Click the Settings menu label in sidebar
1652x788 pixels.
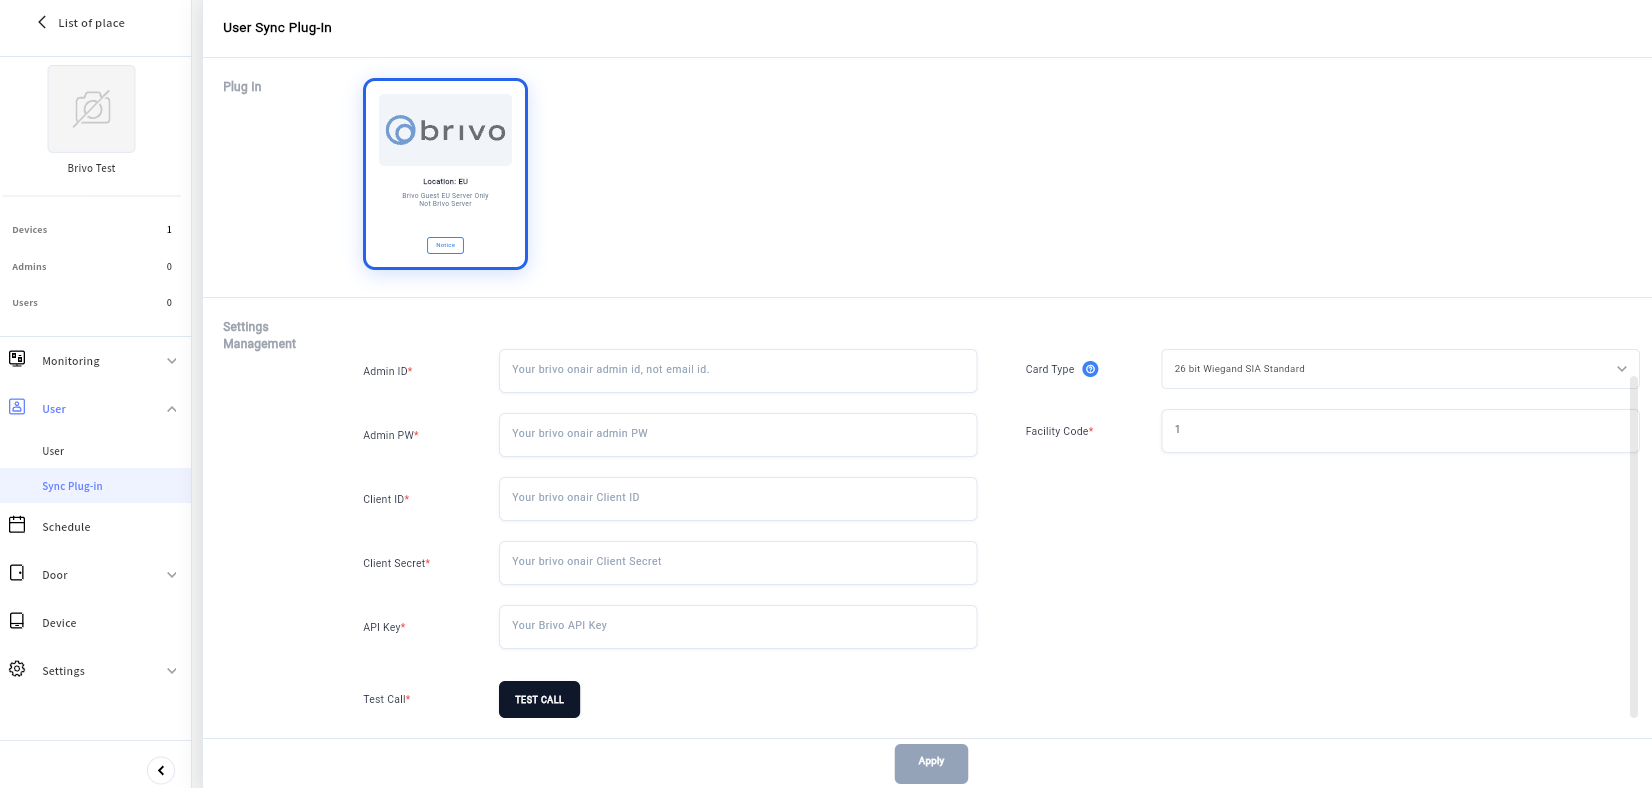[63, 671]
